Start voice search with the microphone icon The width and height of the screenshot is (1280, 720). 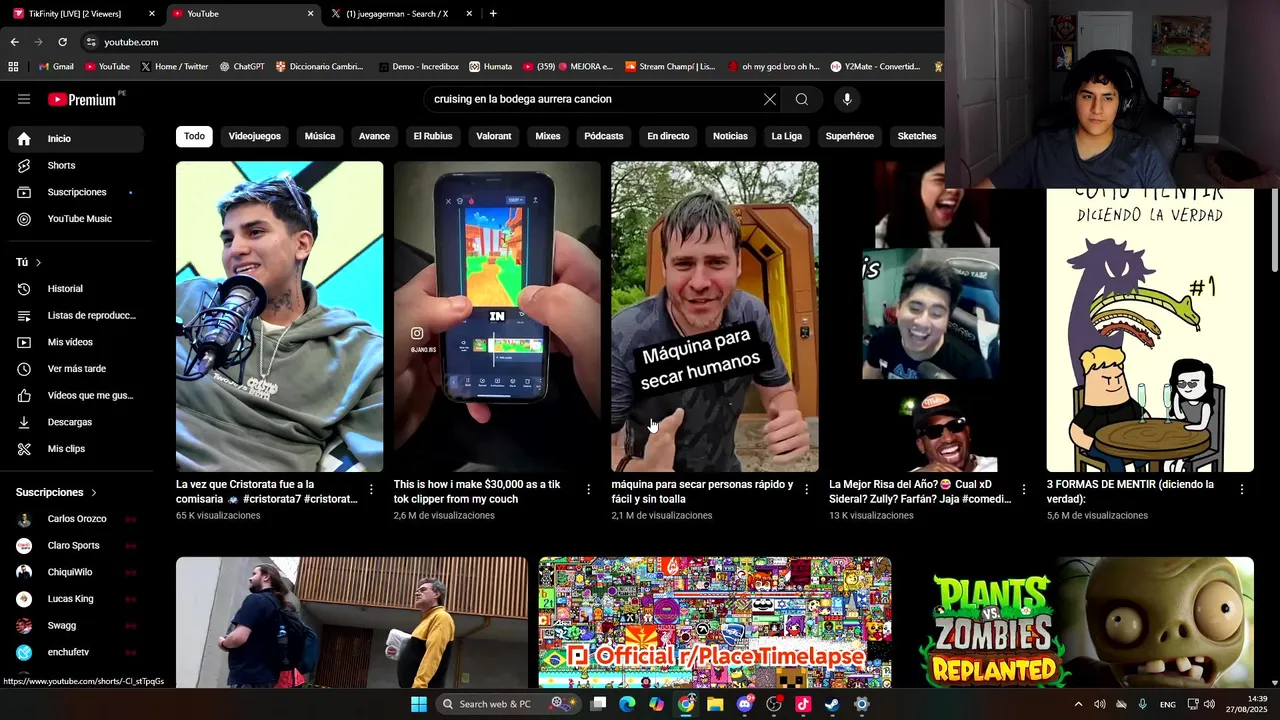click(847, 99)
